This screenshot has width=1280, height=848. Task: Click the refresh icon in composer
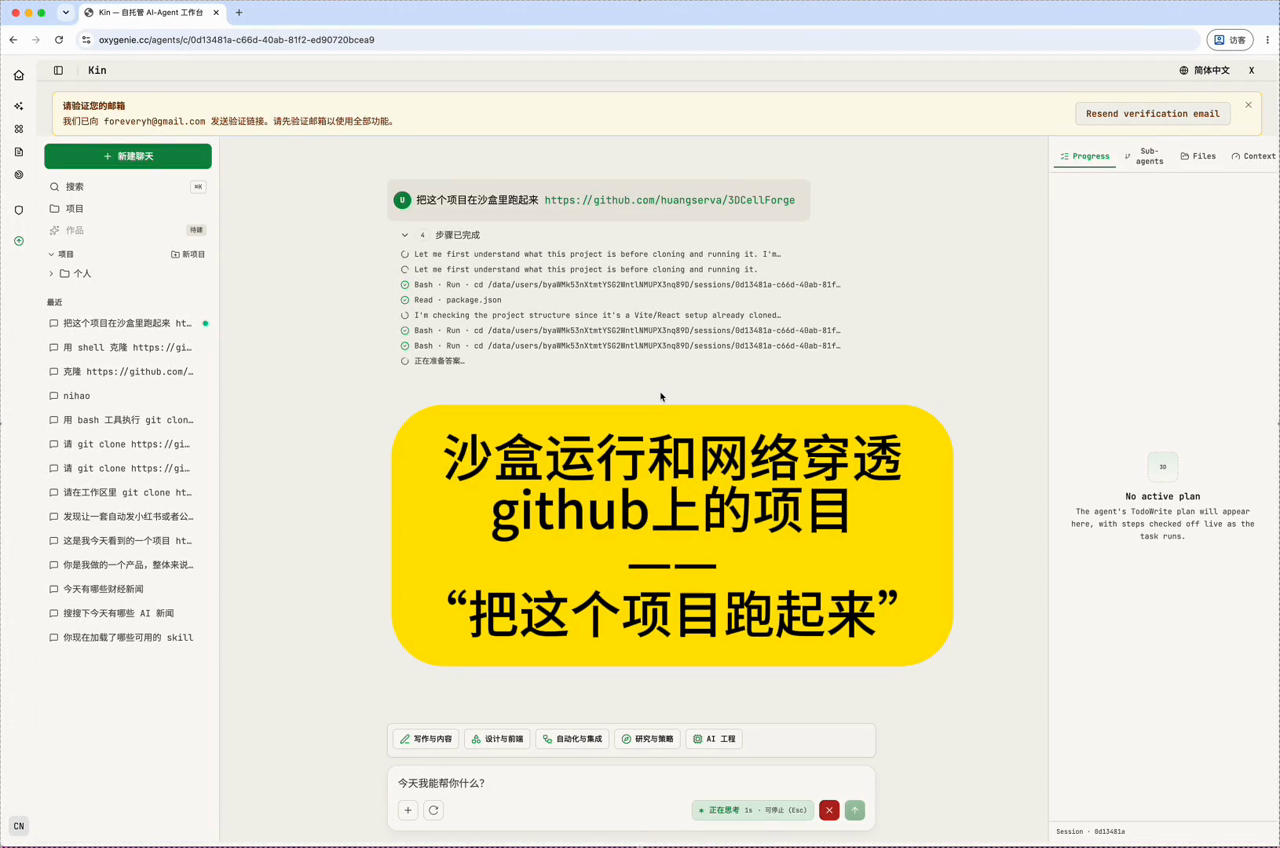[434, 810]
